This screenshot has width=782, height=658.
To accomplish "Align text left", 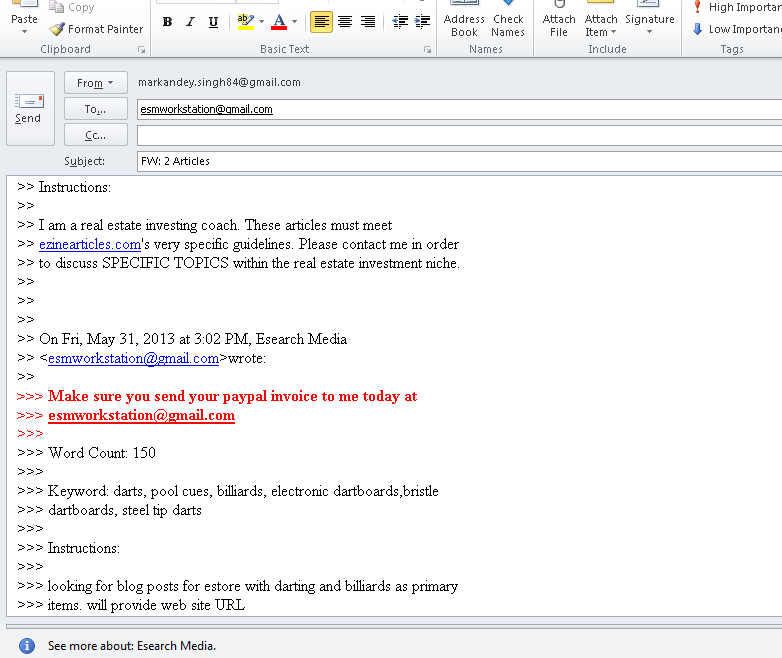I will coord(321,22).
